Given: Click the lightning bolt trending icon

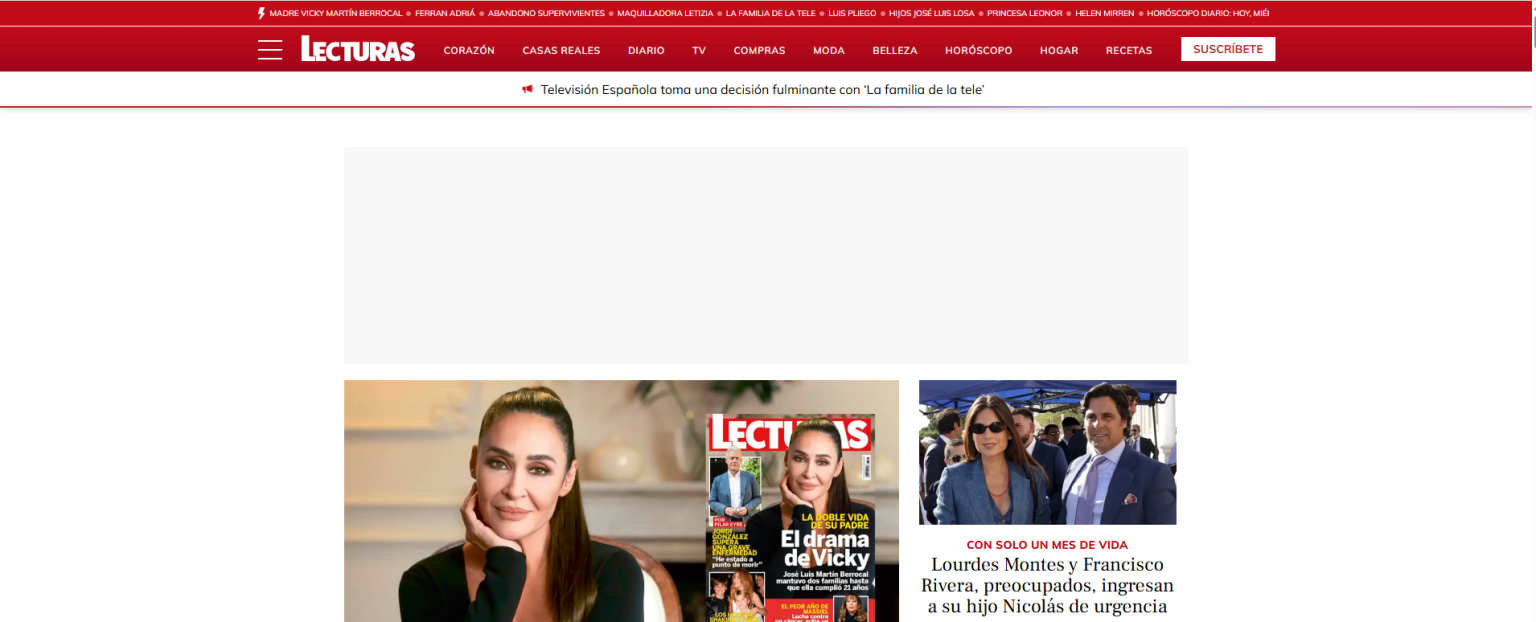Looking at the screenshot, I should [262, 13].
